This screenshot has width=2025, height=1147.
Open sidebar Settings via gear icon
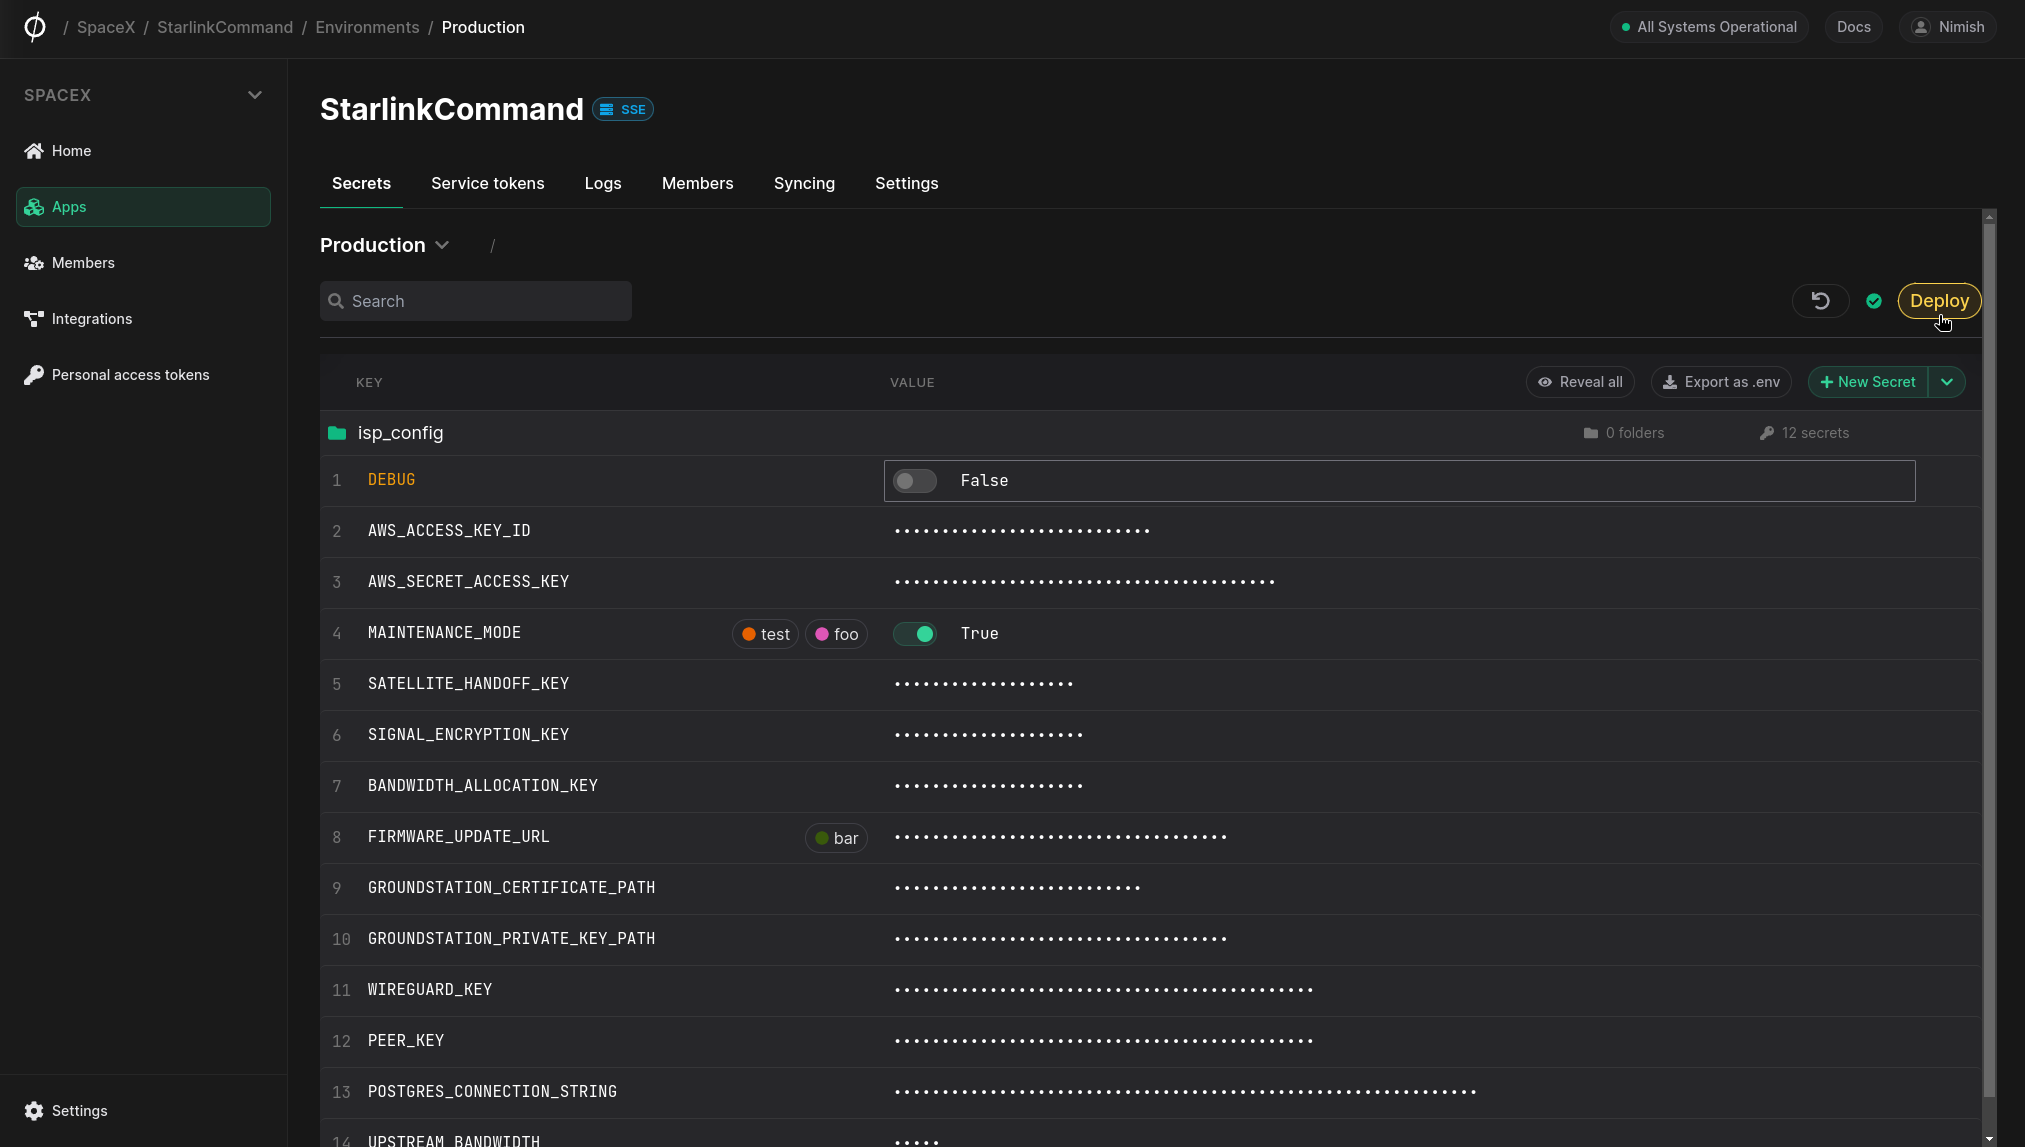tap(34, 1111)
